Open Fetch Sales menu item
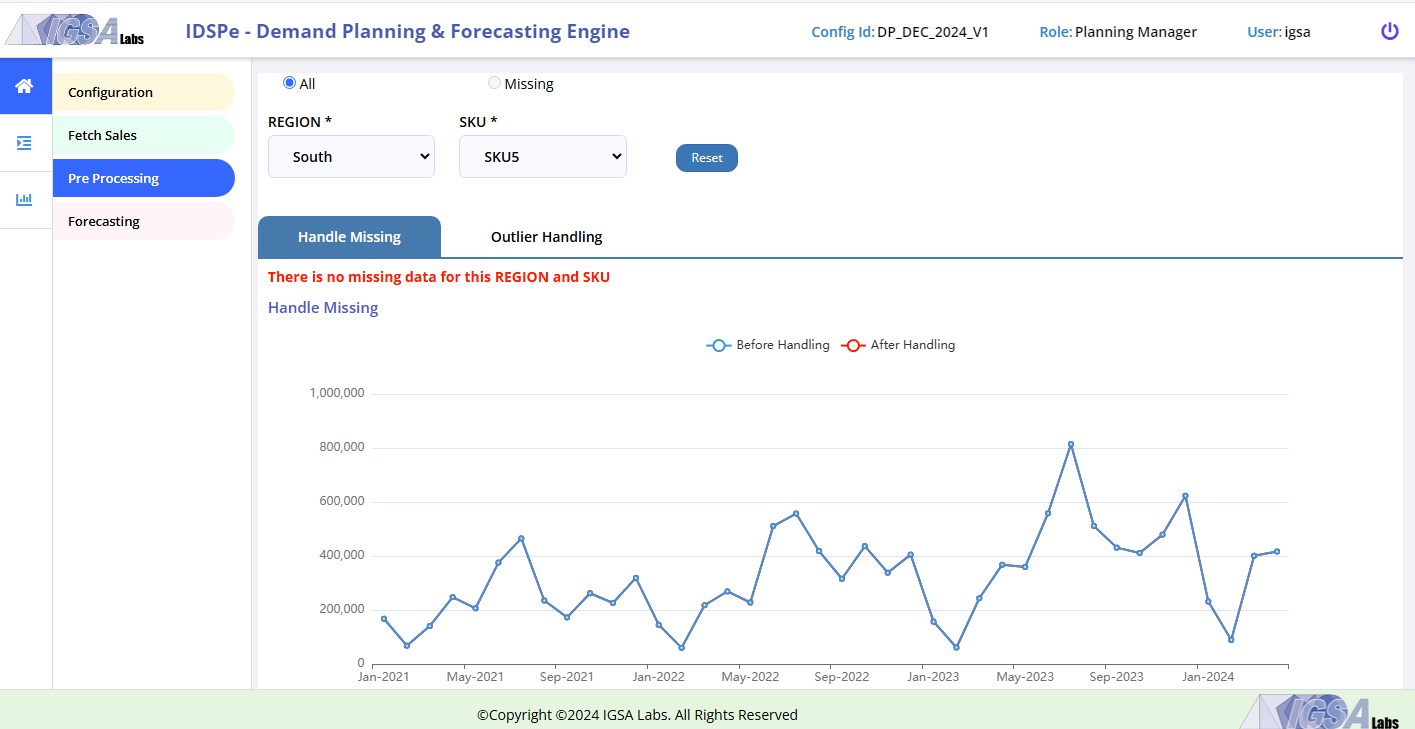 tap(144, 135)
